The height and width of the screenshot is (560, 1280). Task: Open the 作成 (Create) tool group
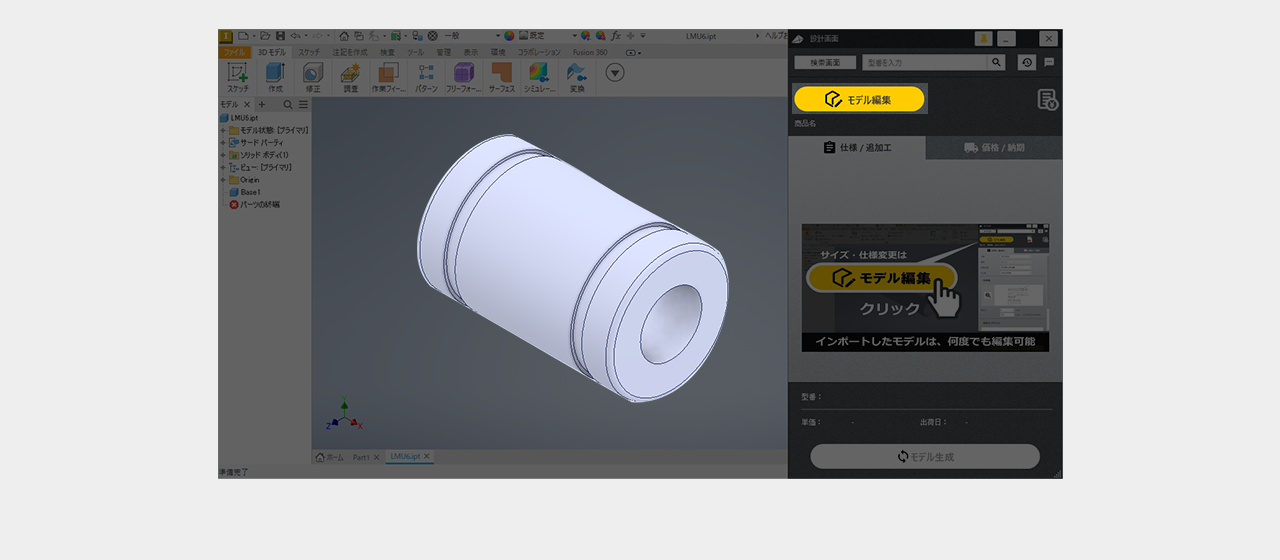[275, 73]
